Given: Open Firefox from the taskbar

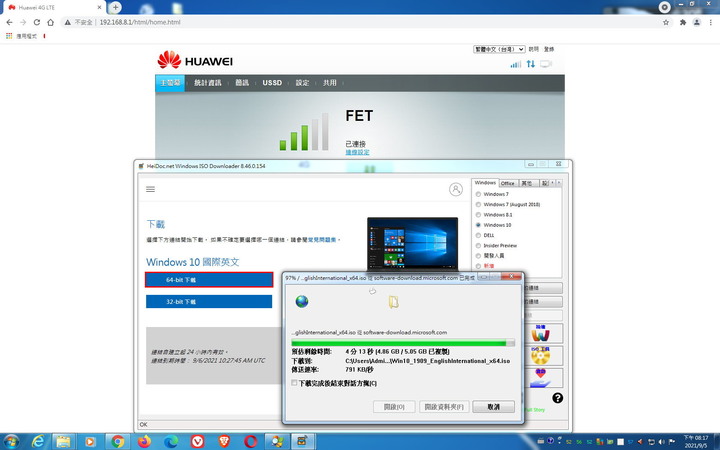Looking at the screenshot, I should (144, 442).
